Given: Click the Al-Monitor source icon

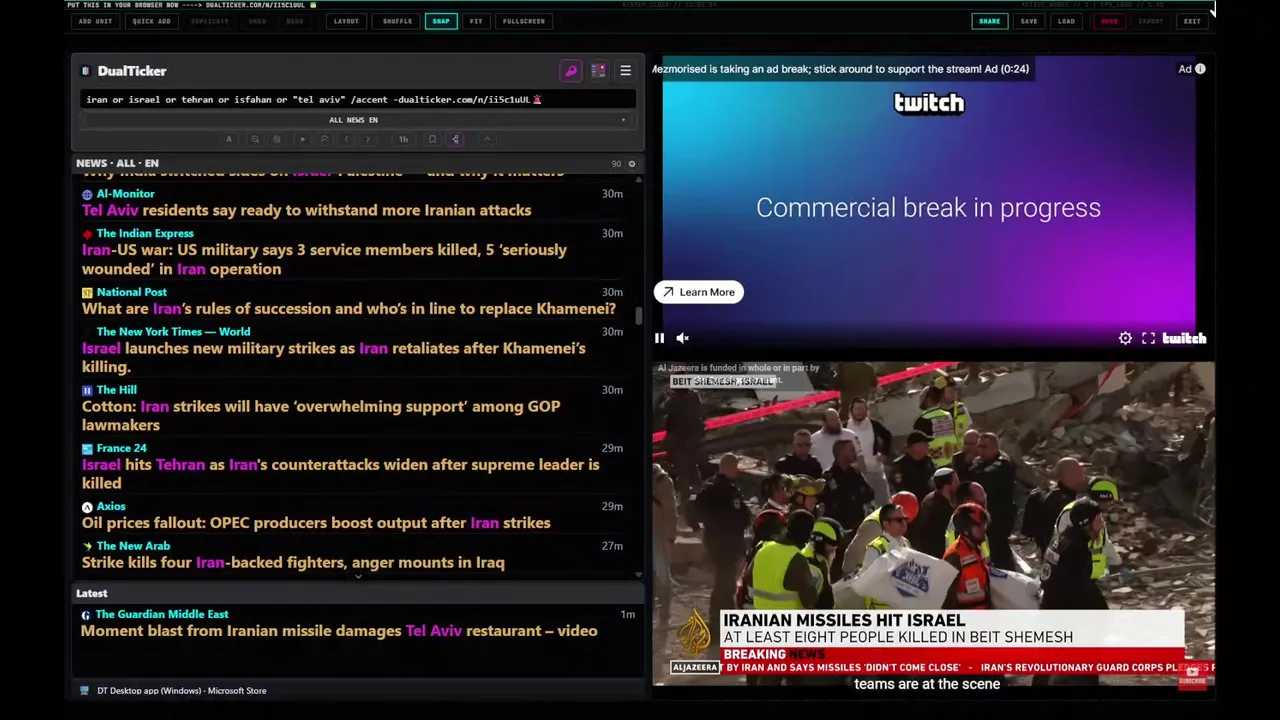Looking at the screenshot, I should (x=87, y=194).
